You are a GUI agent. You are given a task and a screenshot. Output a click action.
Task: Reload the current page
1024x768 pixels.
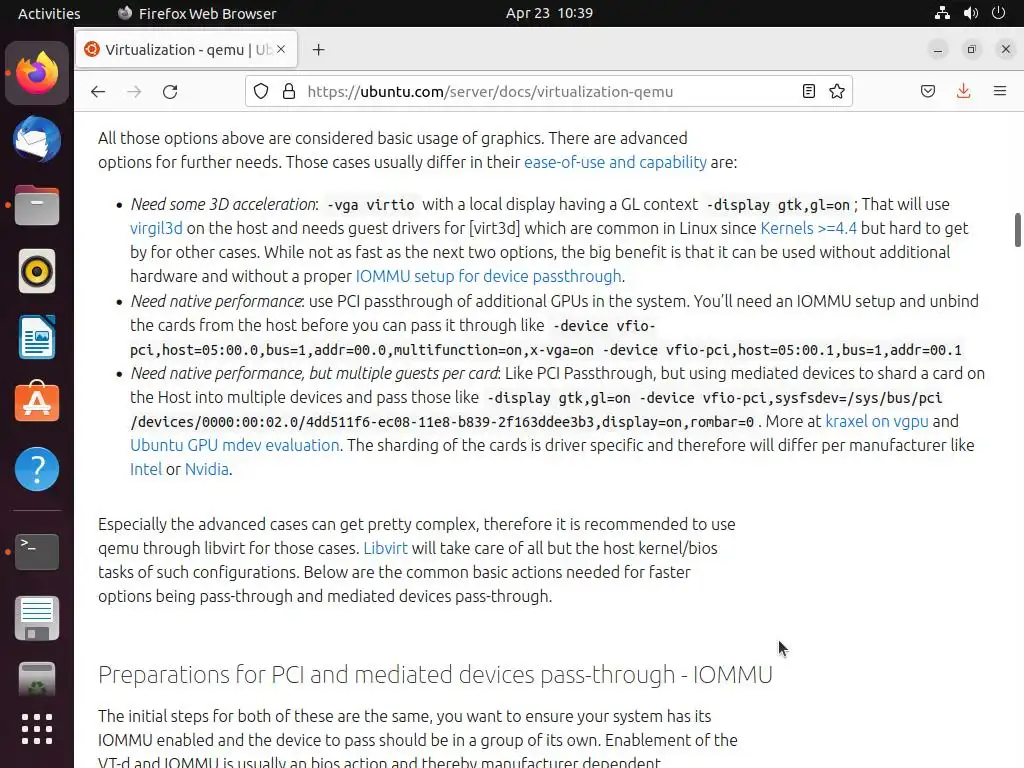point(170,91)
